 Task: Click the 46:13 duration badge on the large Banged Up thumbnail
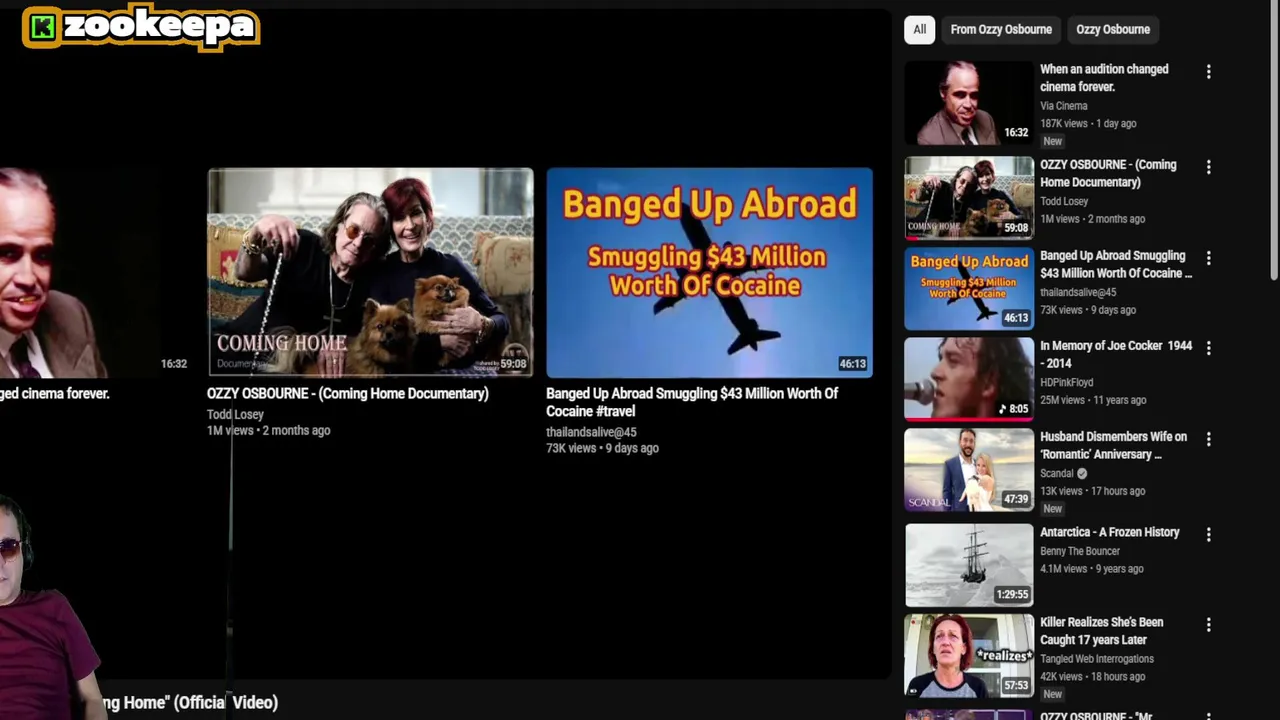pyautogui.click(x=852, y=364)
